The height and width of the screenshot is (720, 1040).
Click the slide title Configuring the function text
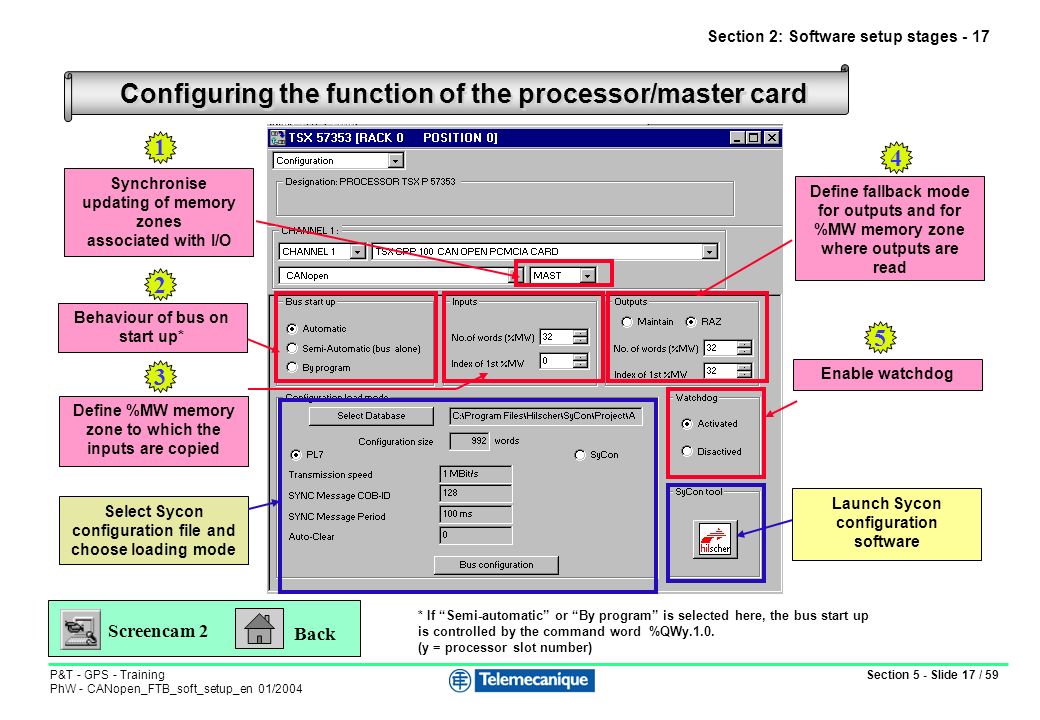[x=463, y=93]
